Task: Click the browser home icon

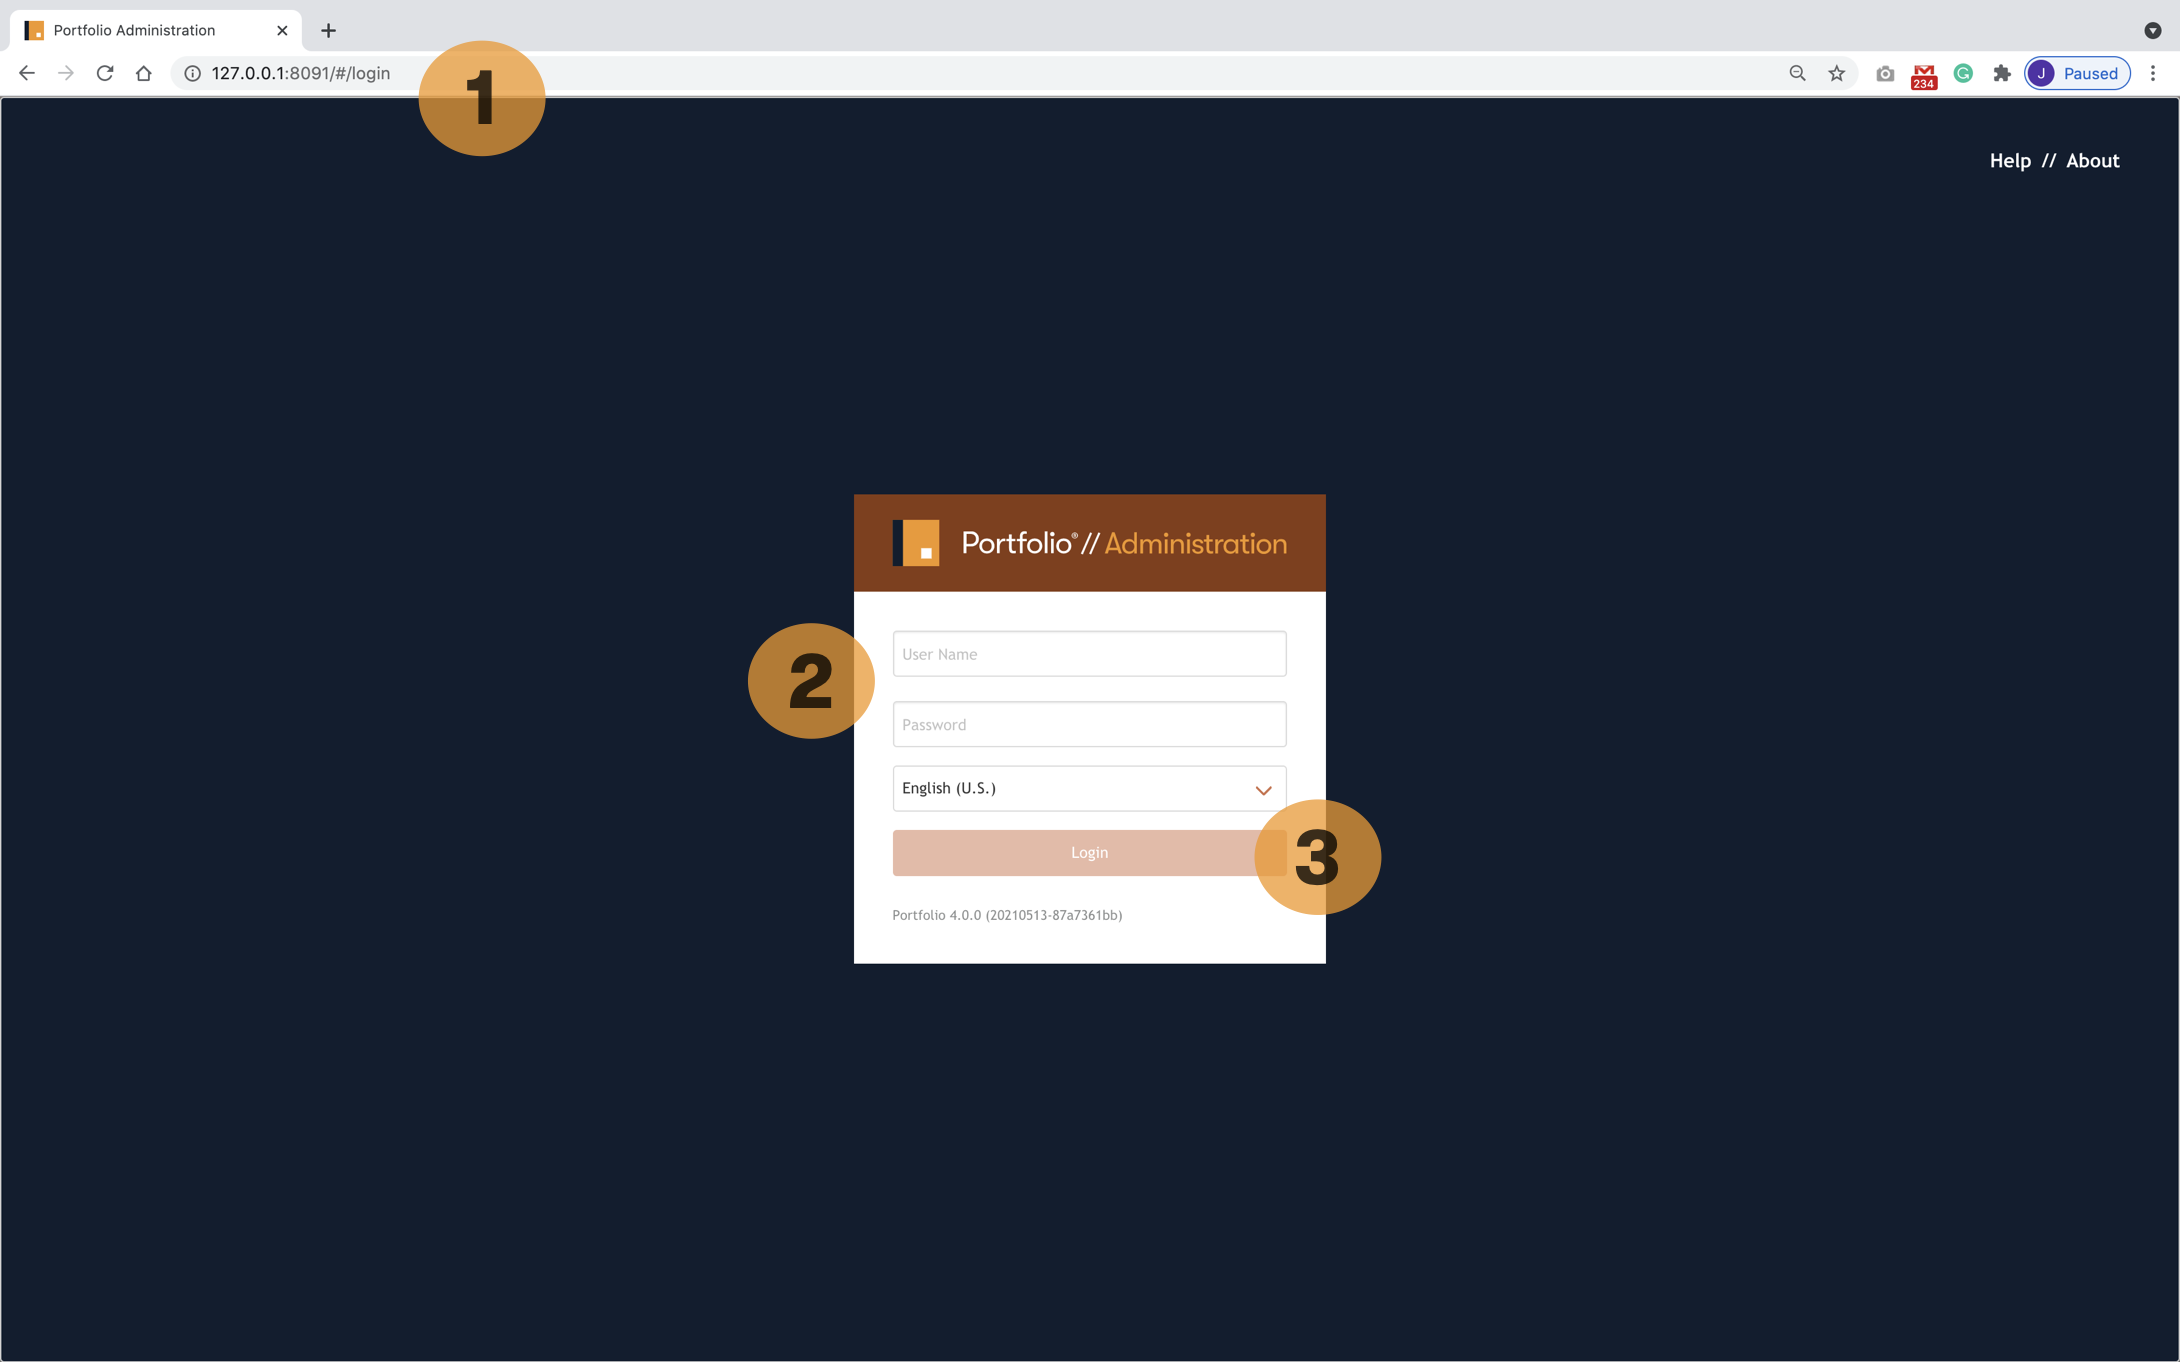Action: point(143,72)
